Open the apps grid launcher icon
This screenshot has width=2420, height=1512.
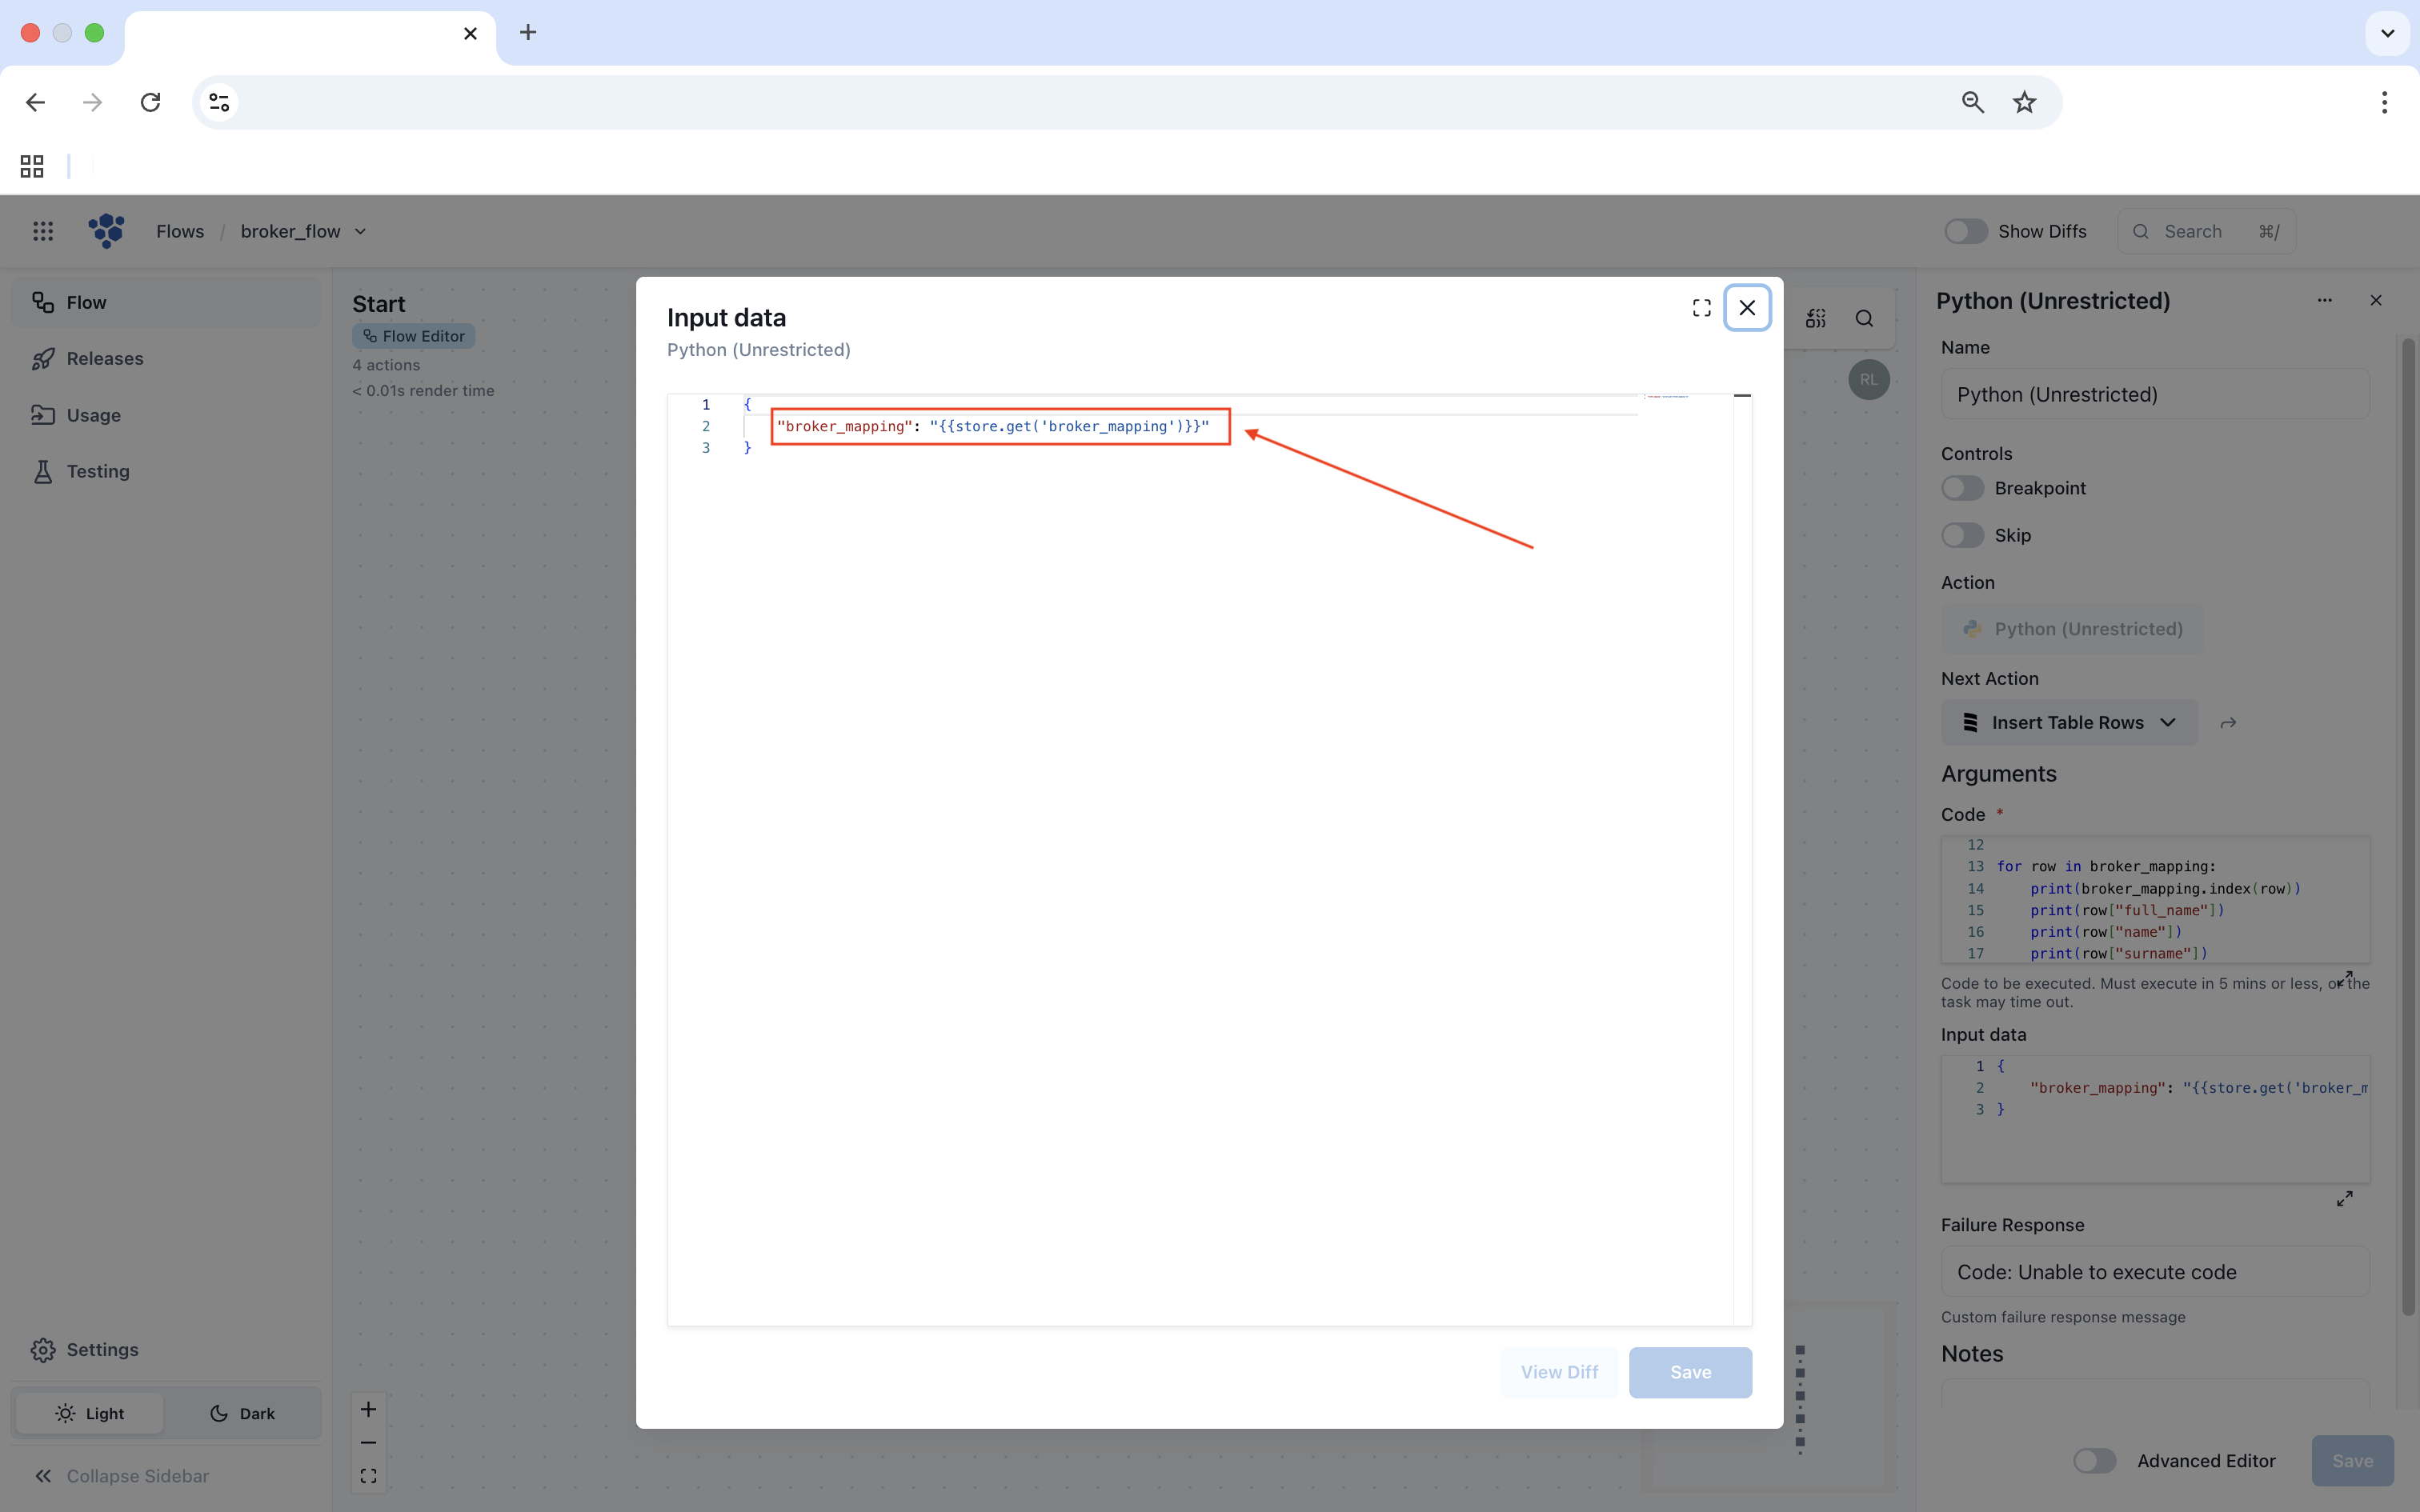42,231
